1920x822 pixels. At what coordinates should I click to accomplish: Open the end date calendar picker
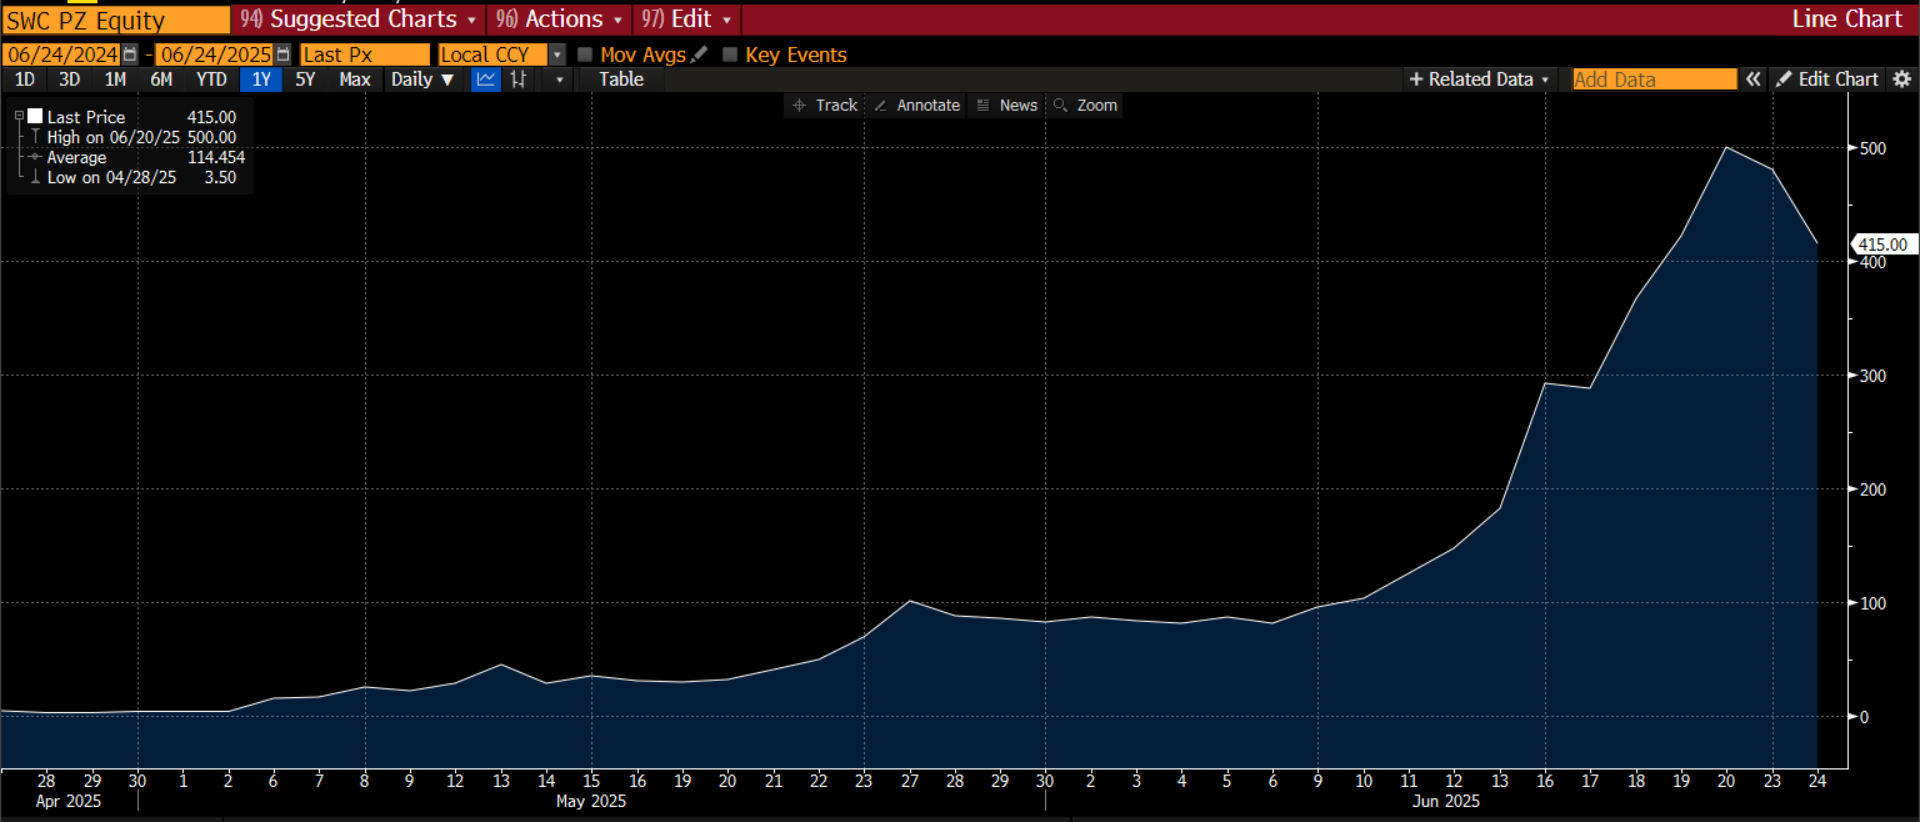tap(283, 54)
